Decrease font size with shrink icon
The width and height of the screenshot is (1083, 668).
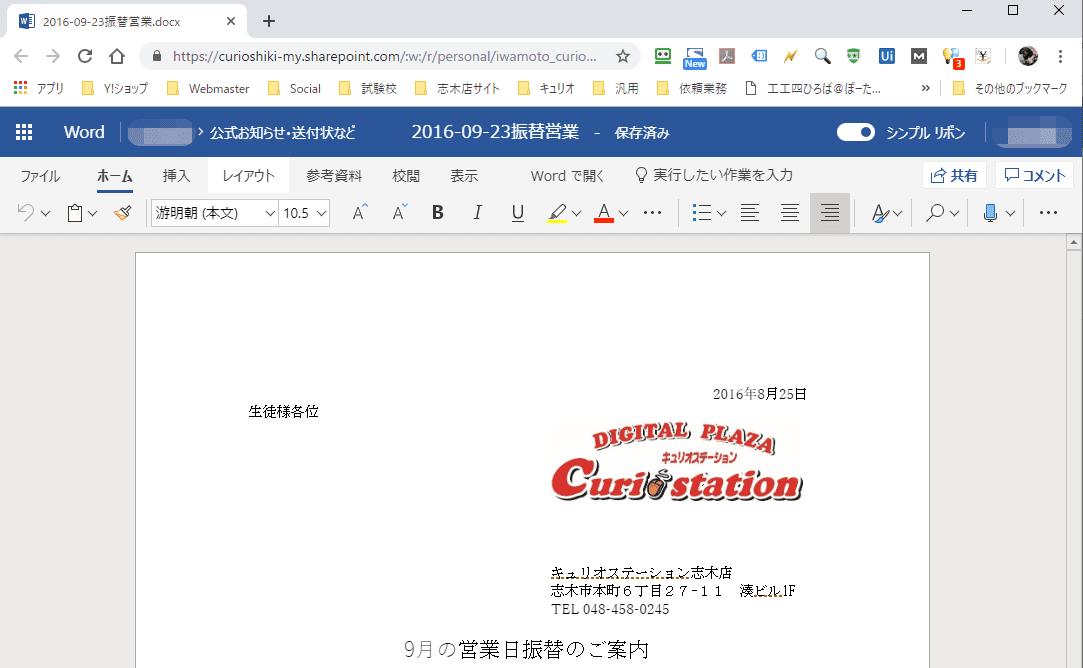(x=400, y=213)
